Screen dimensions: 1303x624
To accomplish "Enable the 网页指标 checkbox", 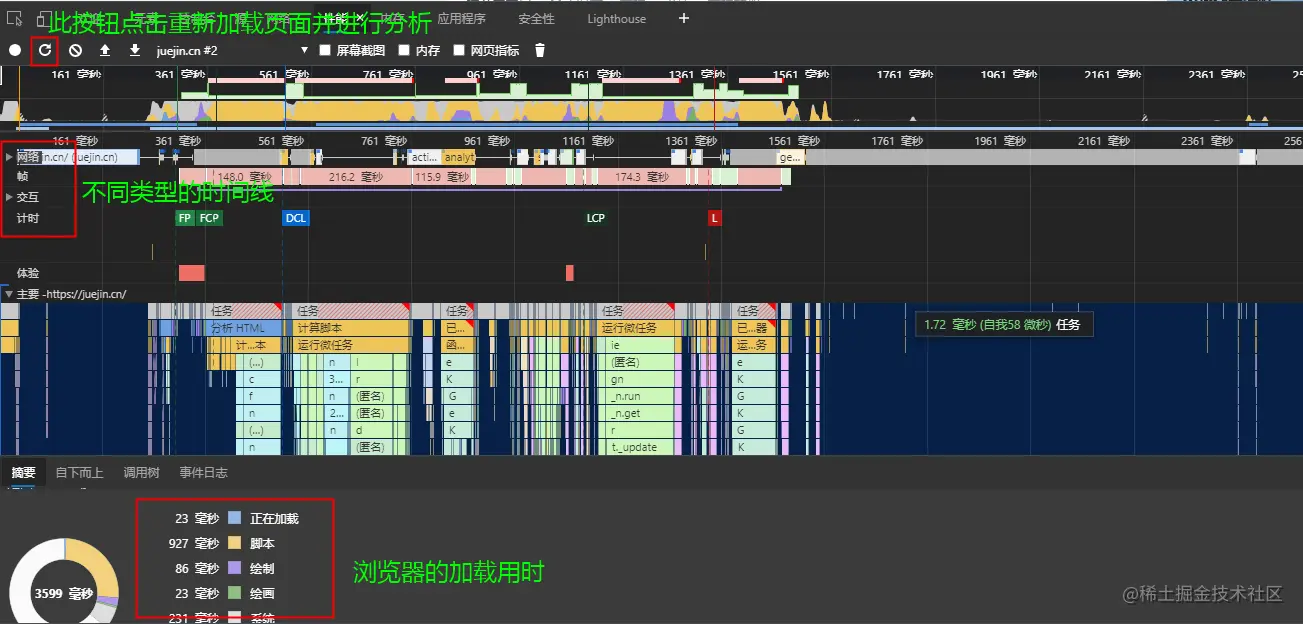I will click(x=459, y=50).
